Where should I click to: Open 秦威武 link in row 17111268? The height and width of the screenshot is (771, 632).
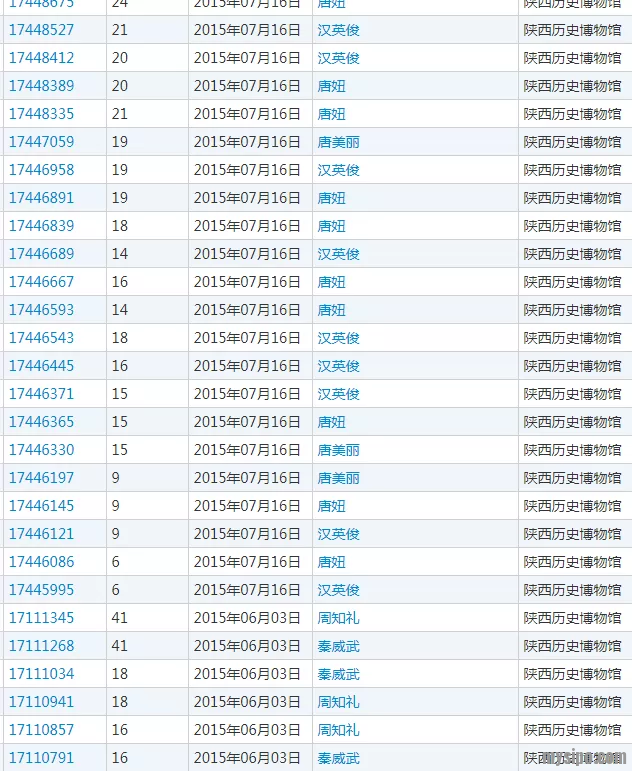[x=338, y=646]
